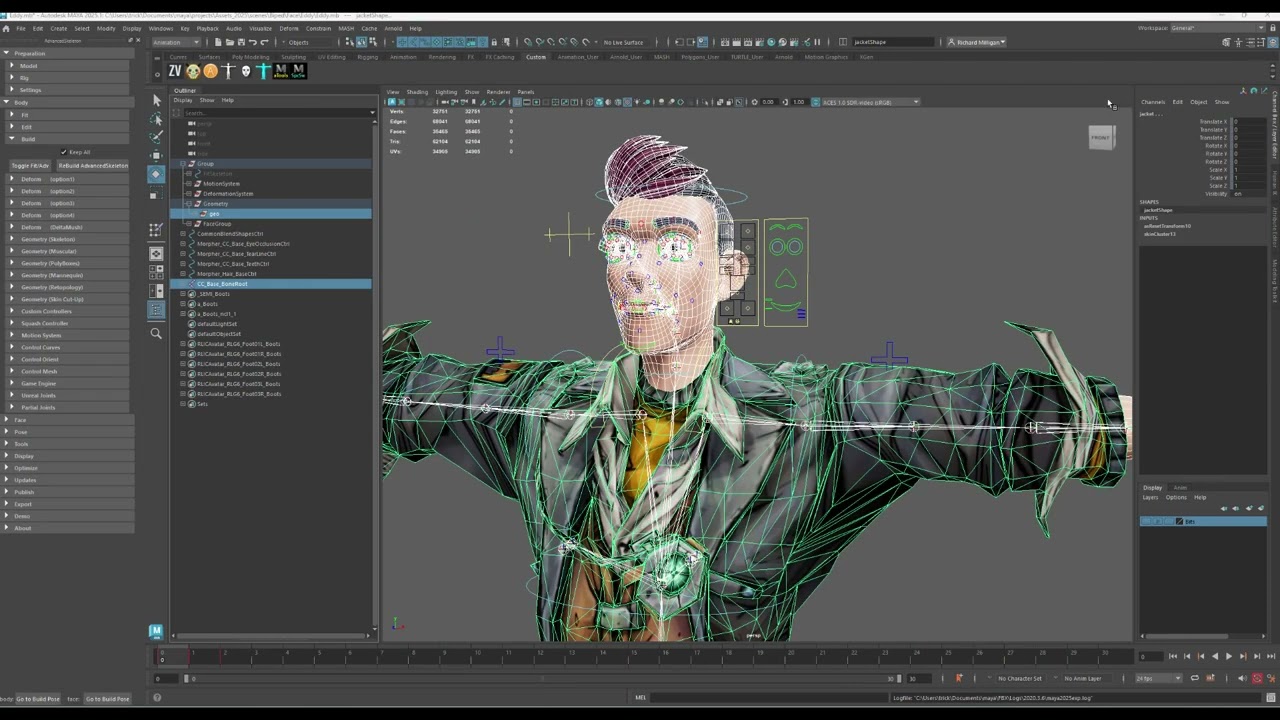
Task: Choose the Select tool arrow in toolbox
Action: point(155,100)
